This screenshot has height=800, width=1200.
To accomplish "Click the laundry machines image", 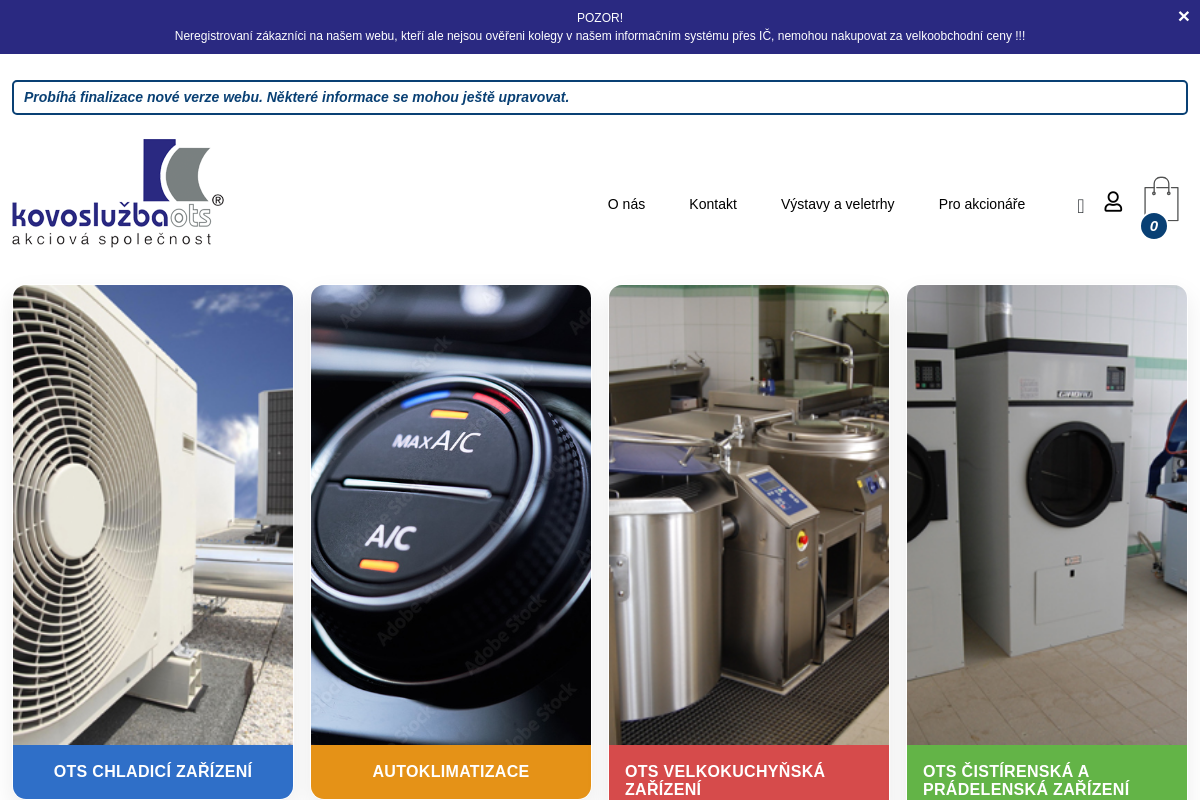I will coord(1047,515).
